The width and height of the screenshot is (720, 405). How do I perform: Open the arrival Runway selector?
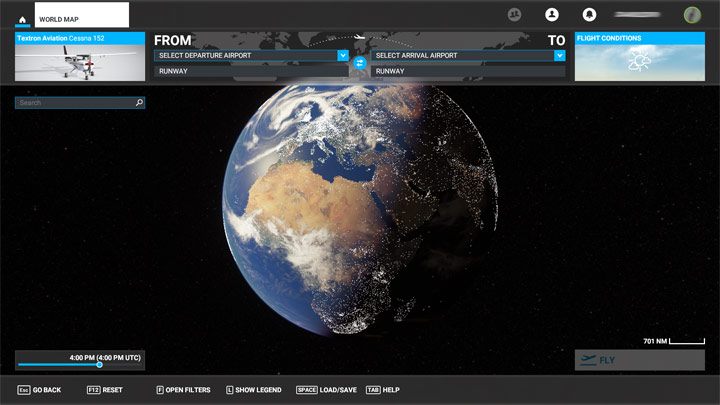tap(467, 72)
